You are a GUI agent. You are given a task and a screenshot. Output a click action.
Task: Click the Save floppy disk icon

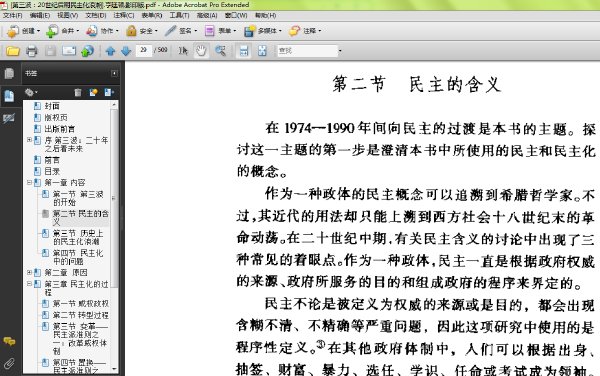point(50,51)
